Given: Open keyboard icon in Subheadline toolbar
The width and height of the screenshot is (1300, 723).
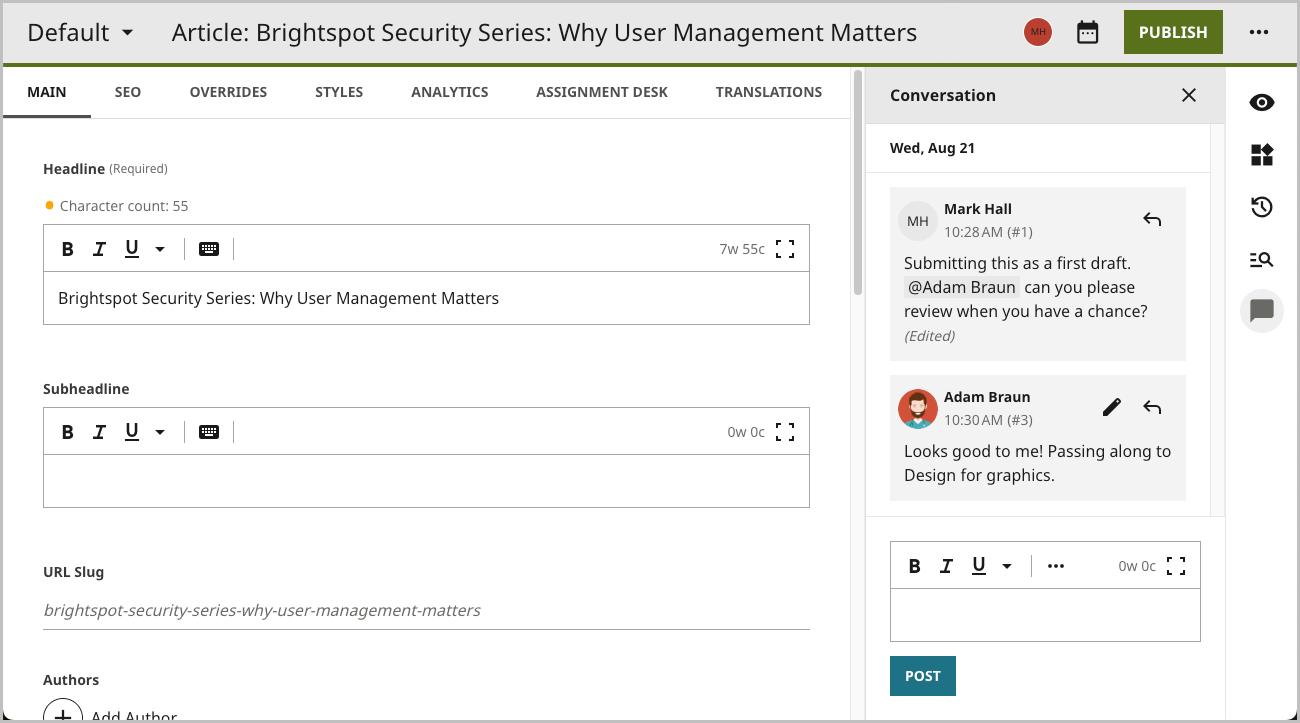Looking at the screenshot, I should coord(209,432).
